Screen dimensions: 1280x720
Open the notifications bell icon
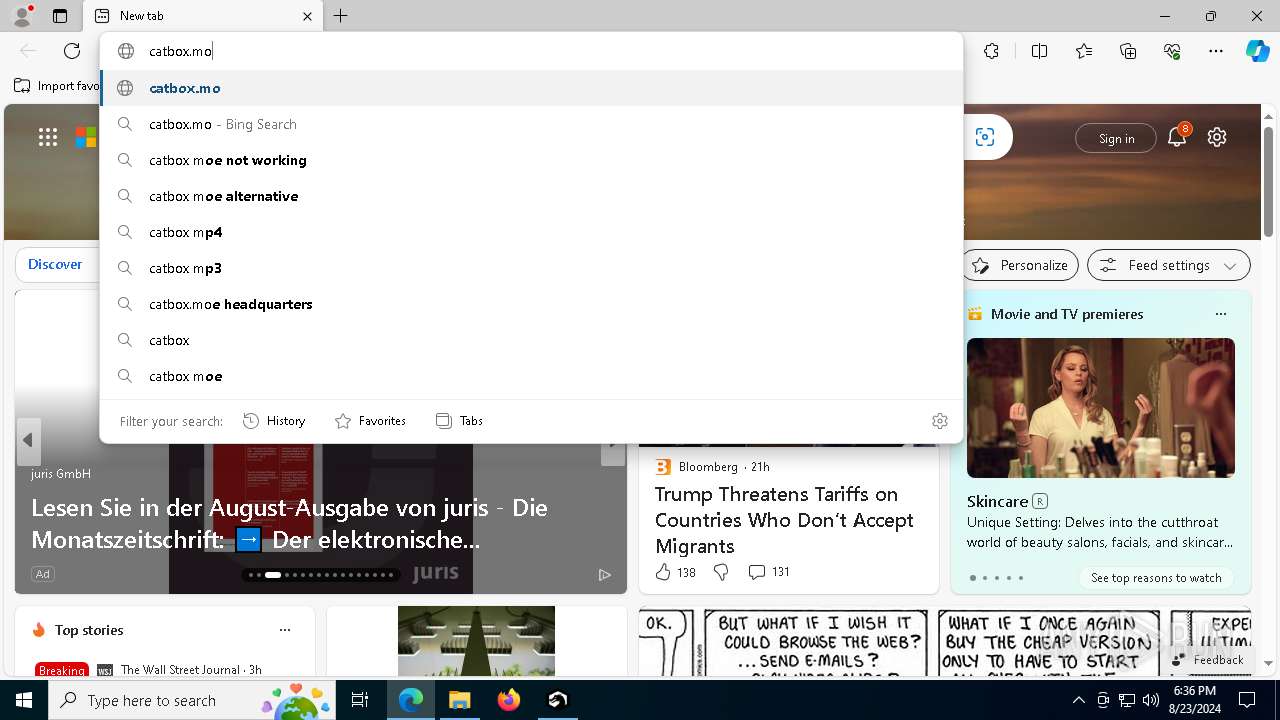click(1178, 136)
